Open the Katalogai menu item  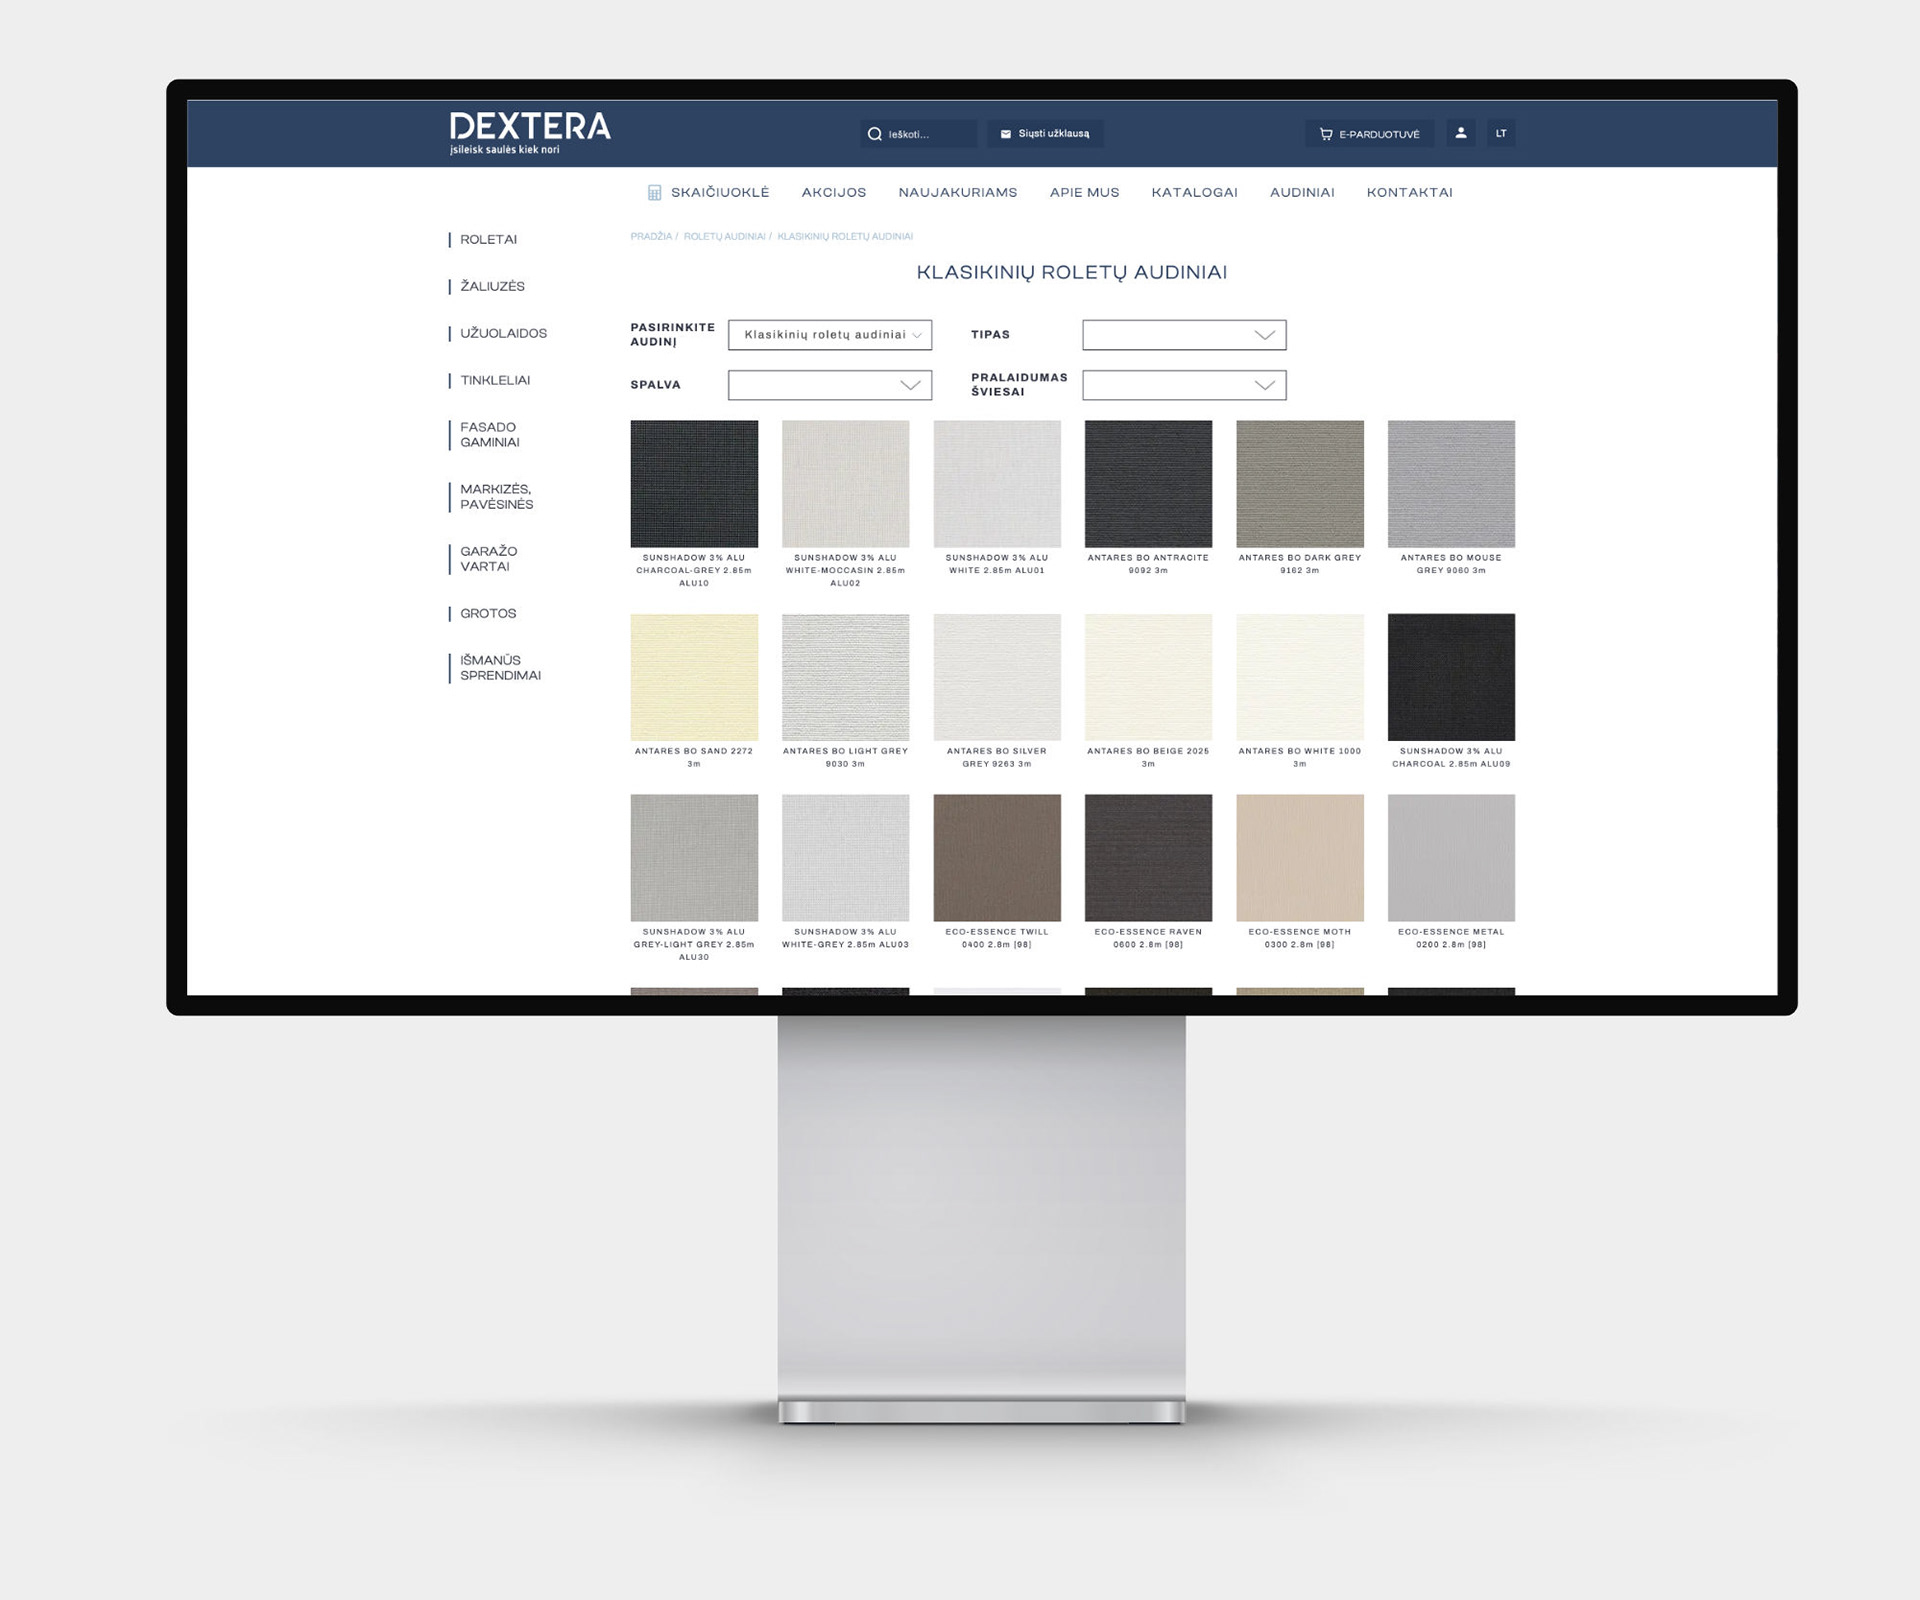point(1194,193)
